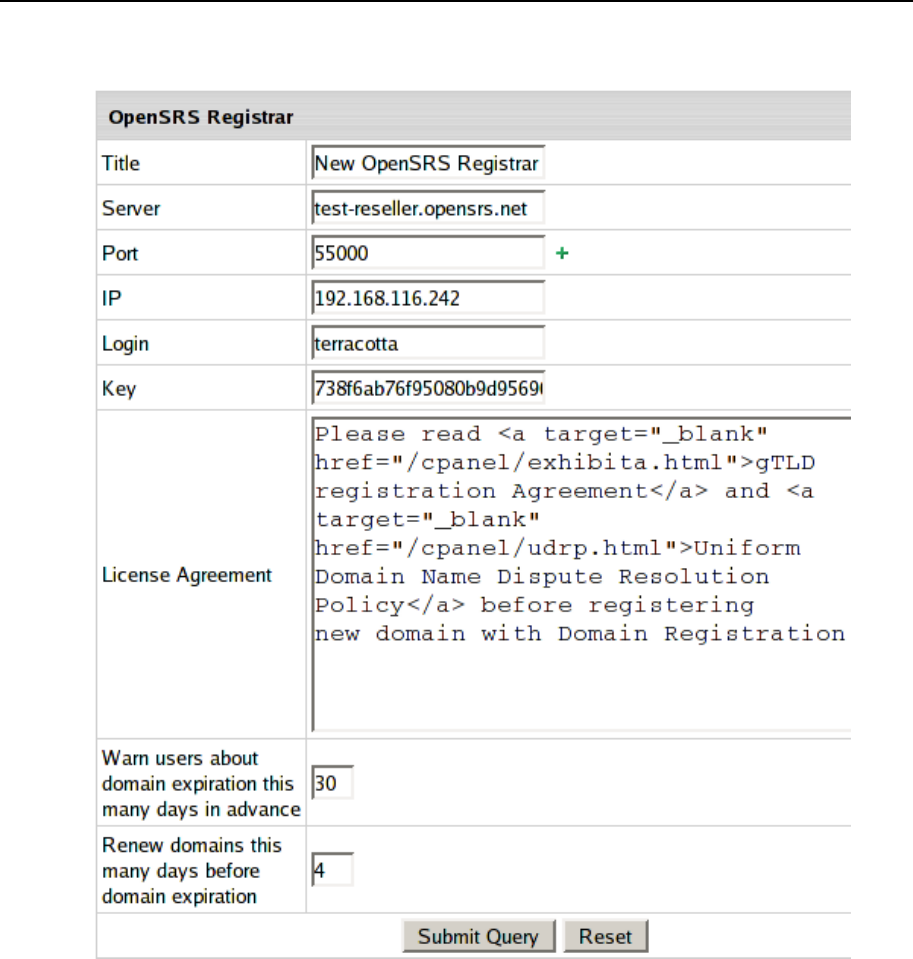Click the green plus icon beside Port
The image size is (913, 959).
pos(562,254)
